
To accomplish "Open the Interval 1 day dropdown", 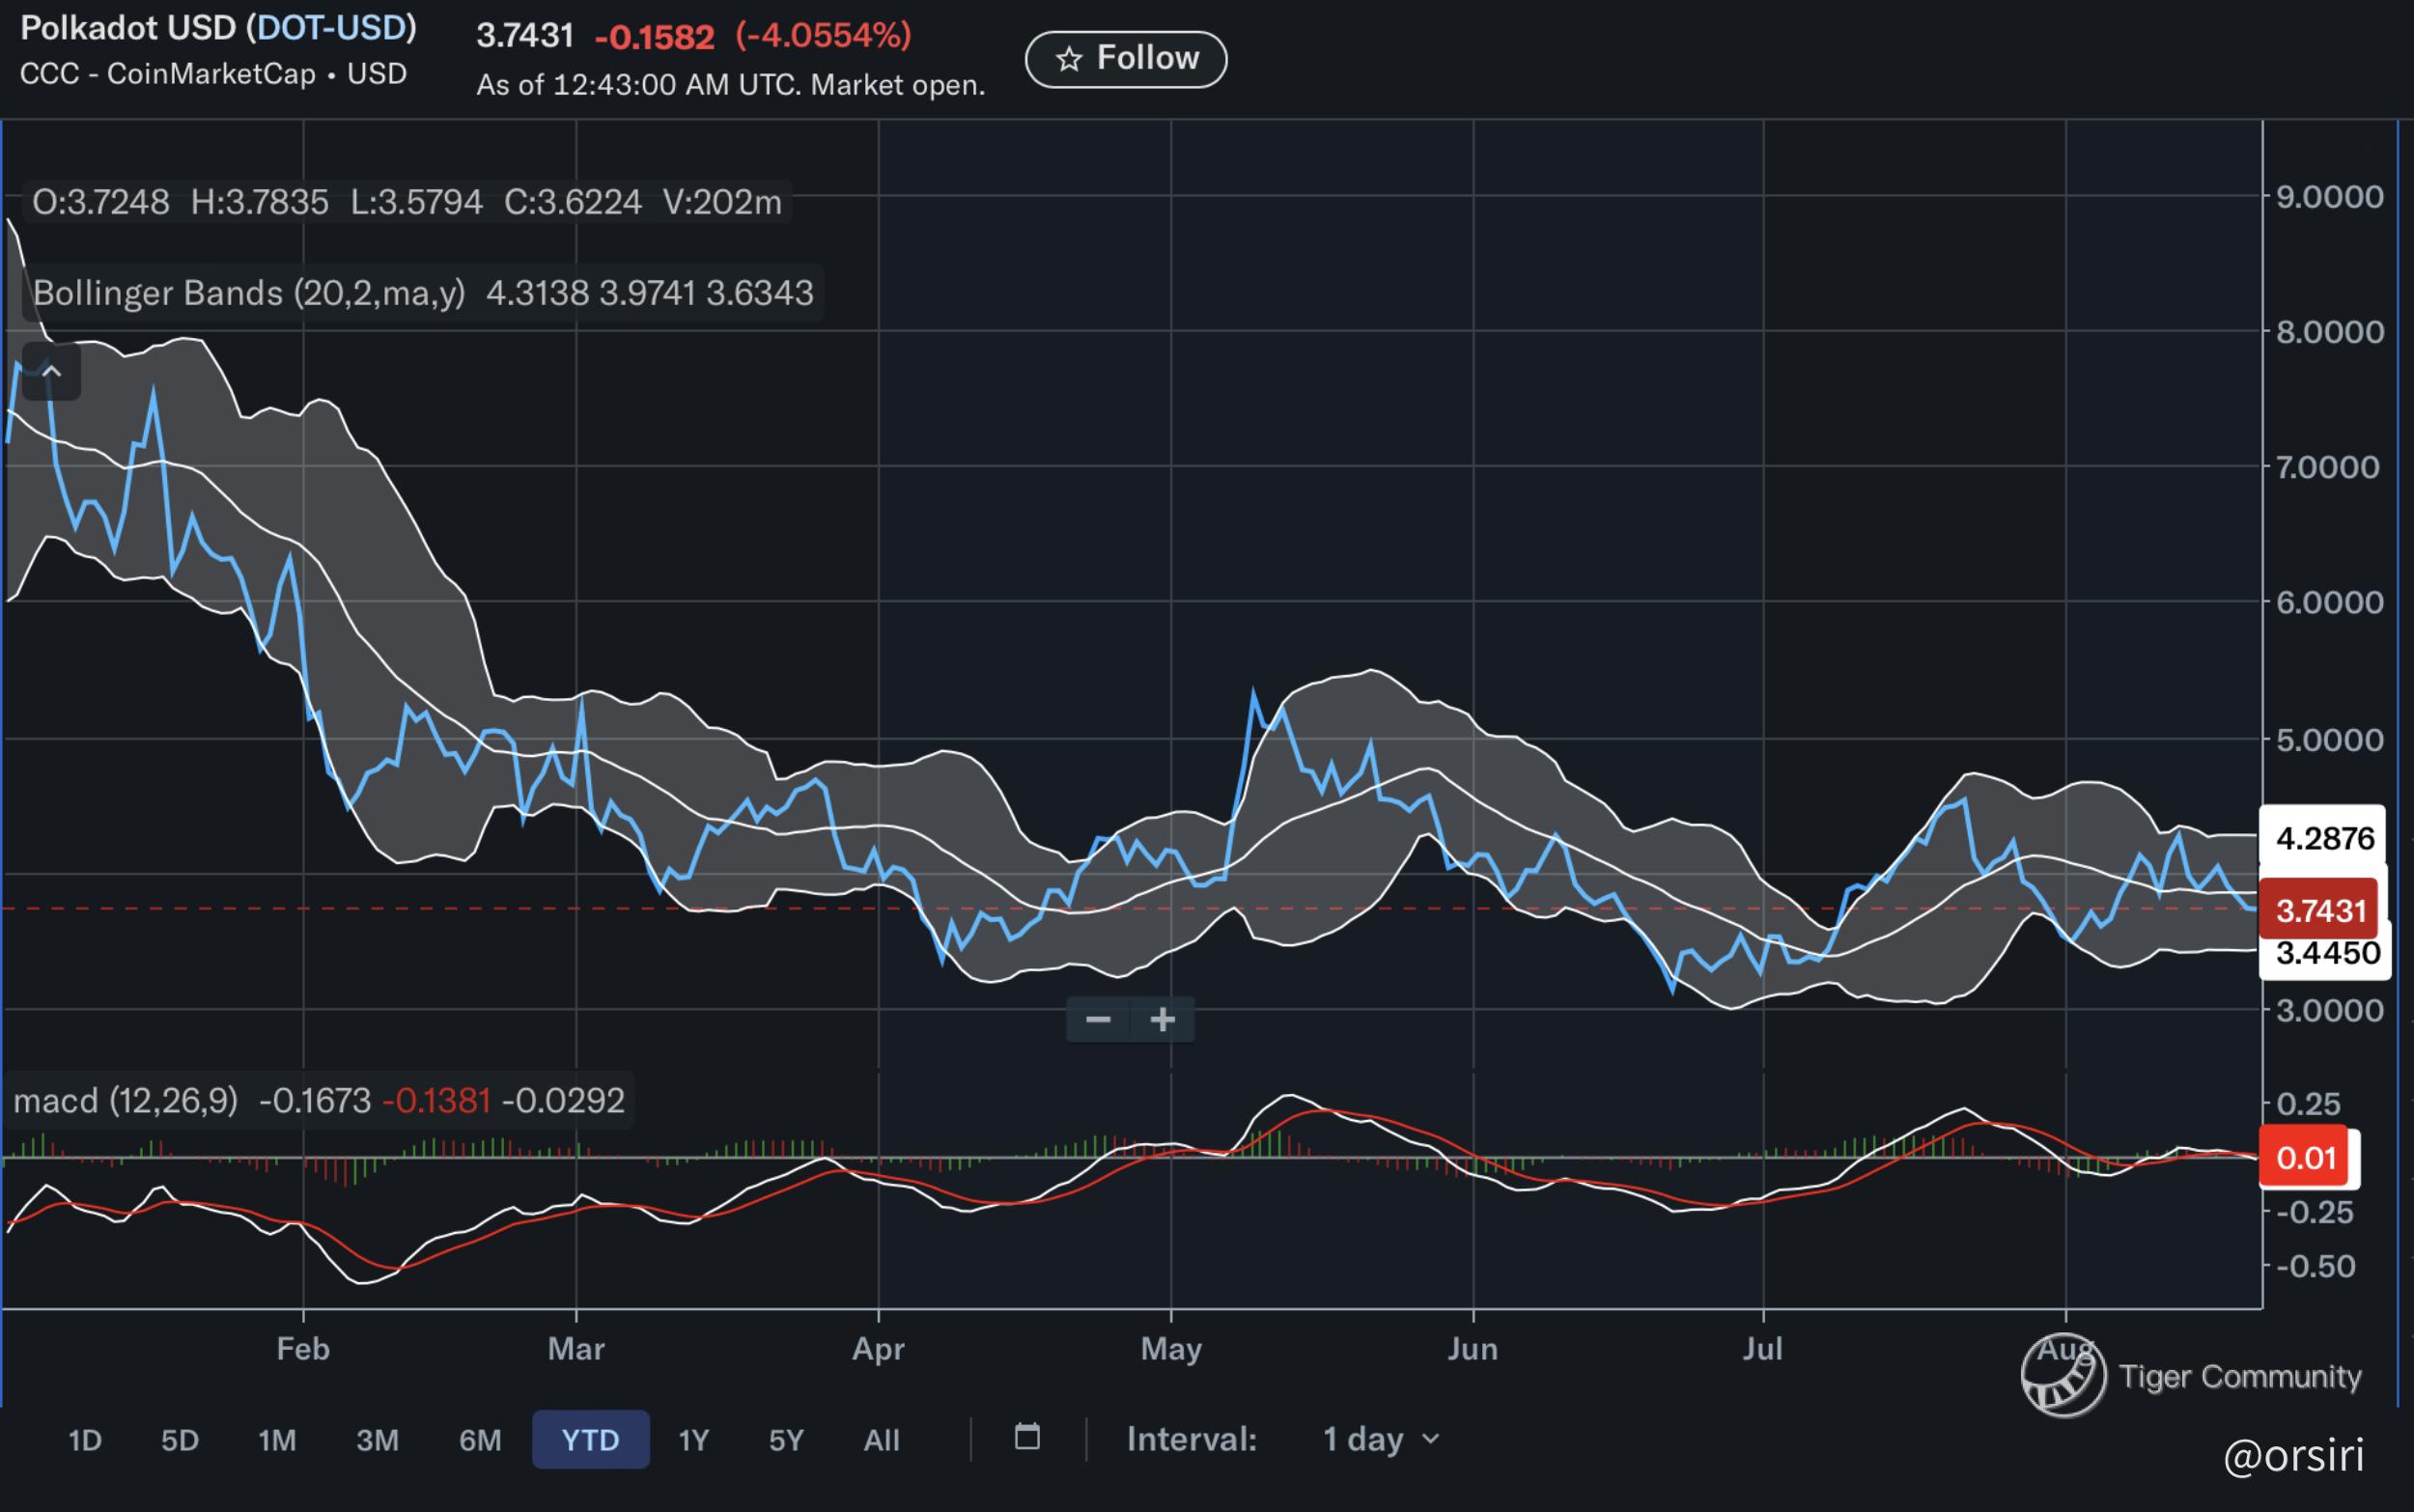I will [x=1380, y=1439].
